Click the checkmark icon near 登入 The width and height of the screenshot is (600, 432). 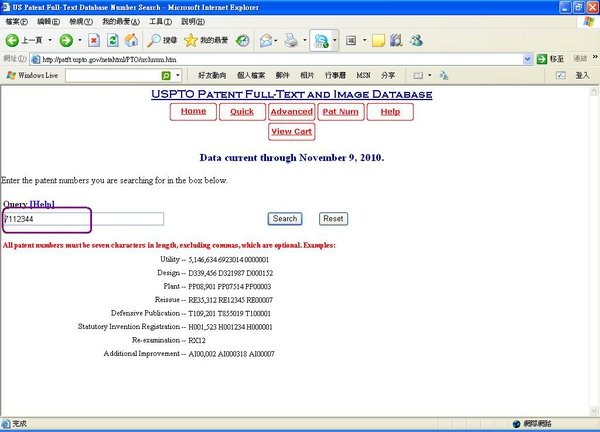point(561,75)
